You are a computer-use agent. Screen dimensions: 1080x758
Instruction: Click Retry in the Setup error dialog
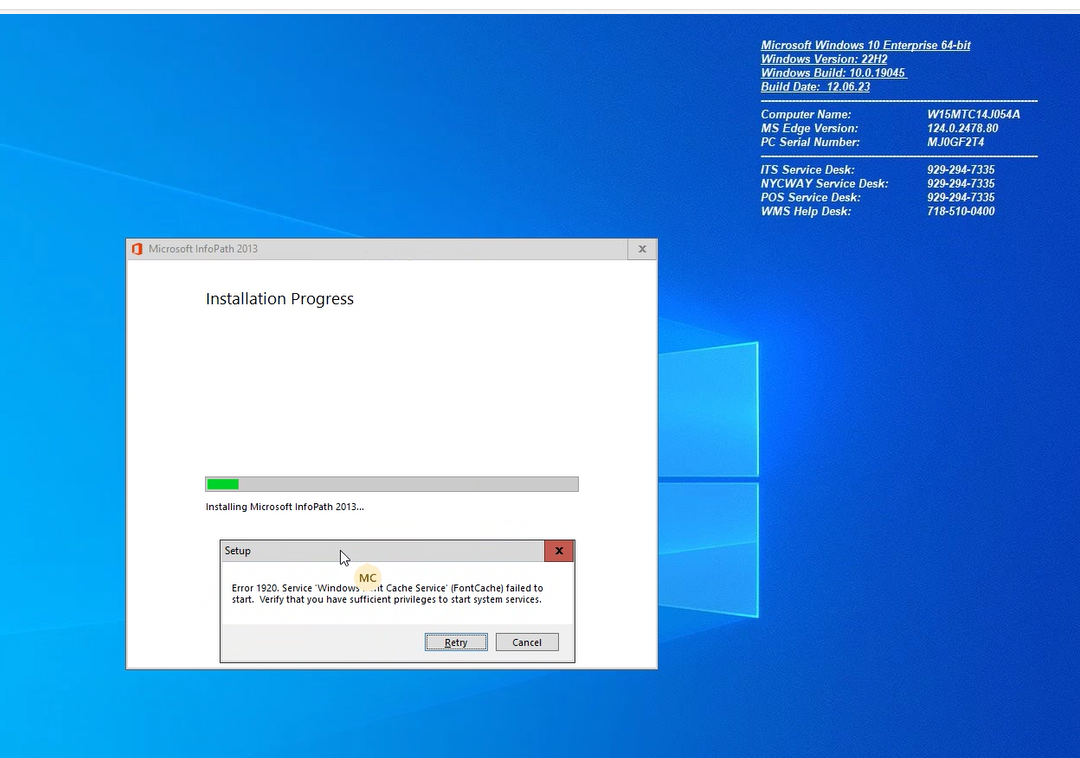coord(456,642)
